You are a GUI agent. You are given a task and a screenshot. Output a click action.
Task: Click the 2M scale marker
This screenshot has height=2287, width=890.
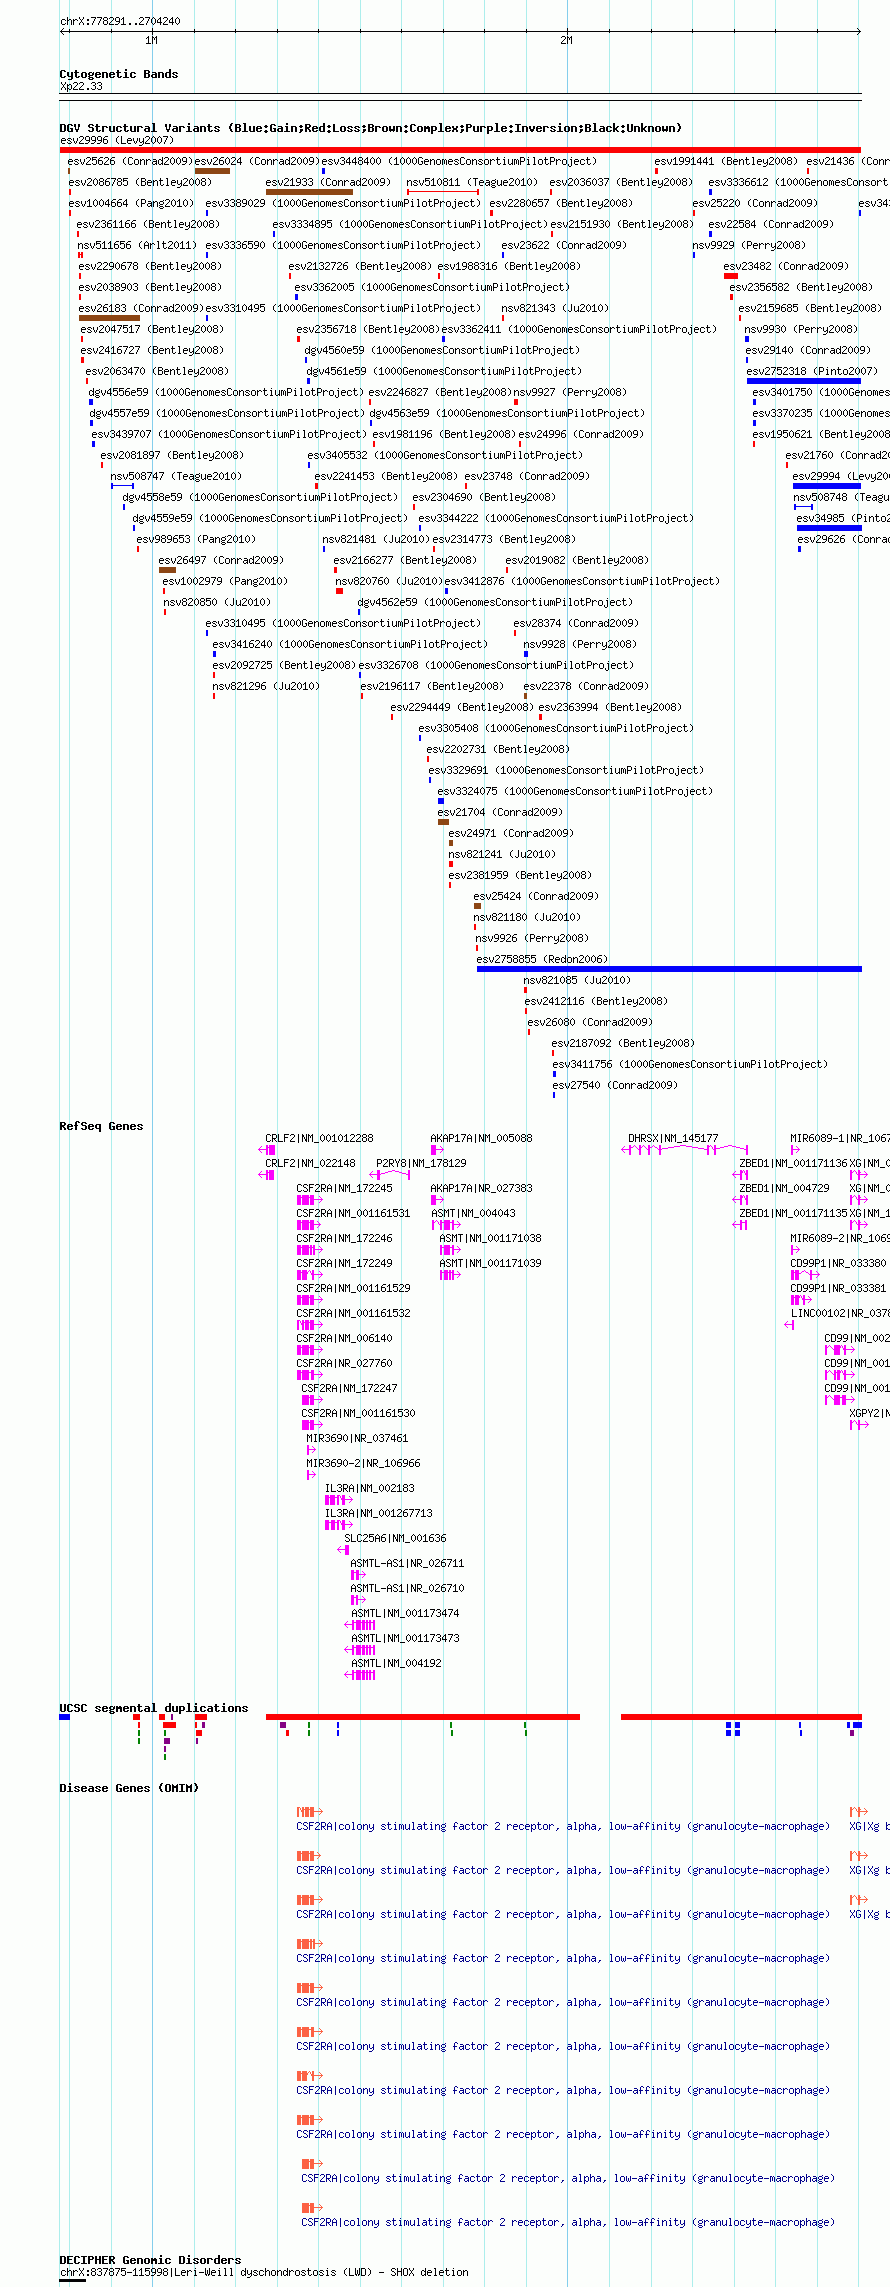[x=566, y=40]
